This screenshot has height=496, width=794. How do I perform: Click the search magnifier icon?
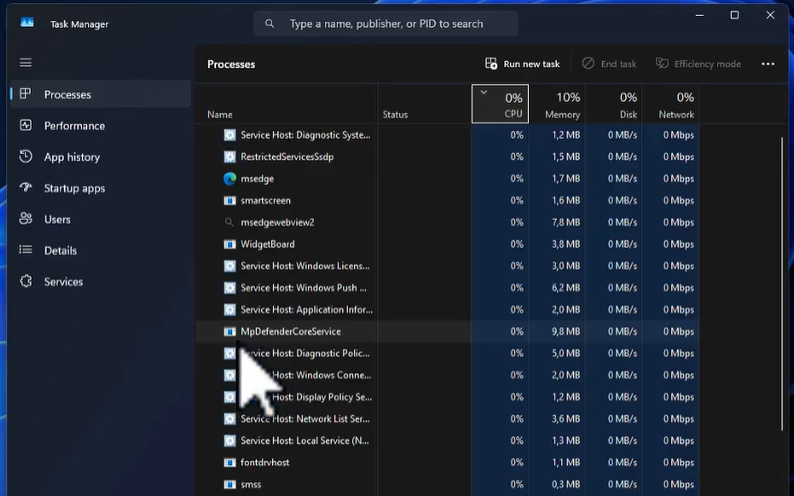[269, 24]
